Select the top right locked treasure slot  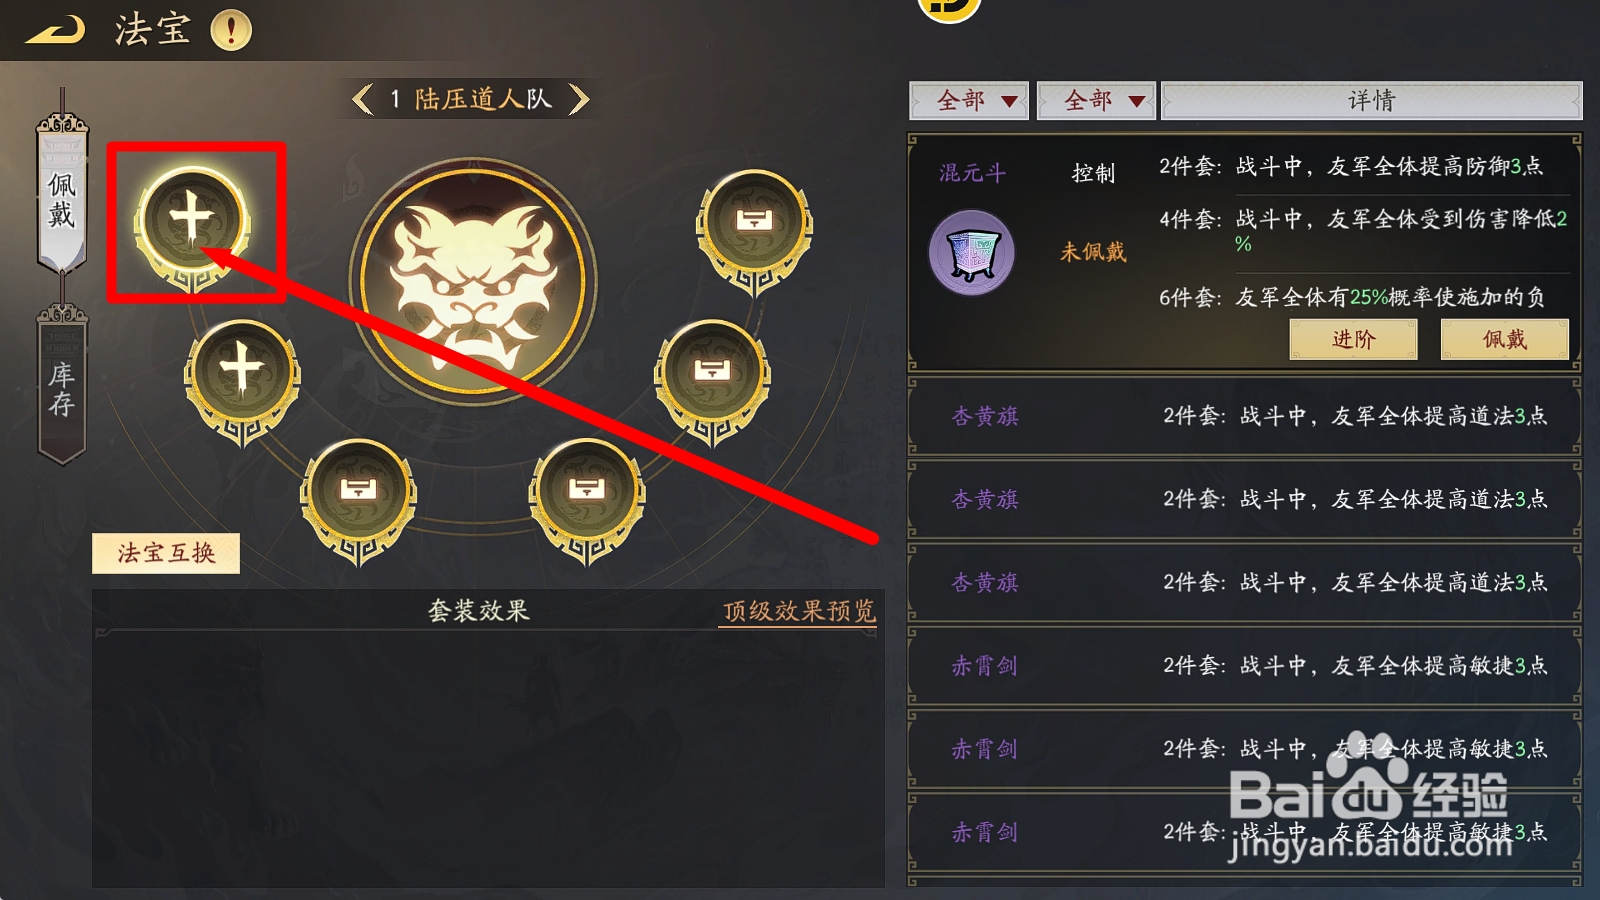click(x=754, y=228)
